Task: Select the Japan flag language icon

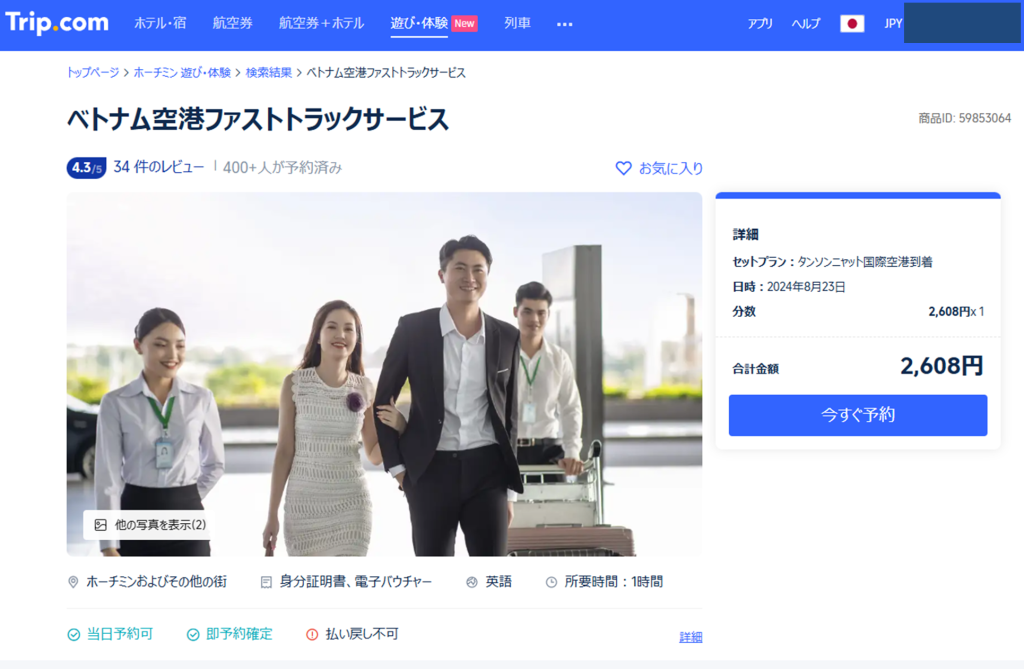Action: coord(852,24)
